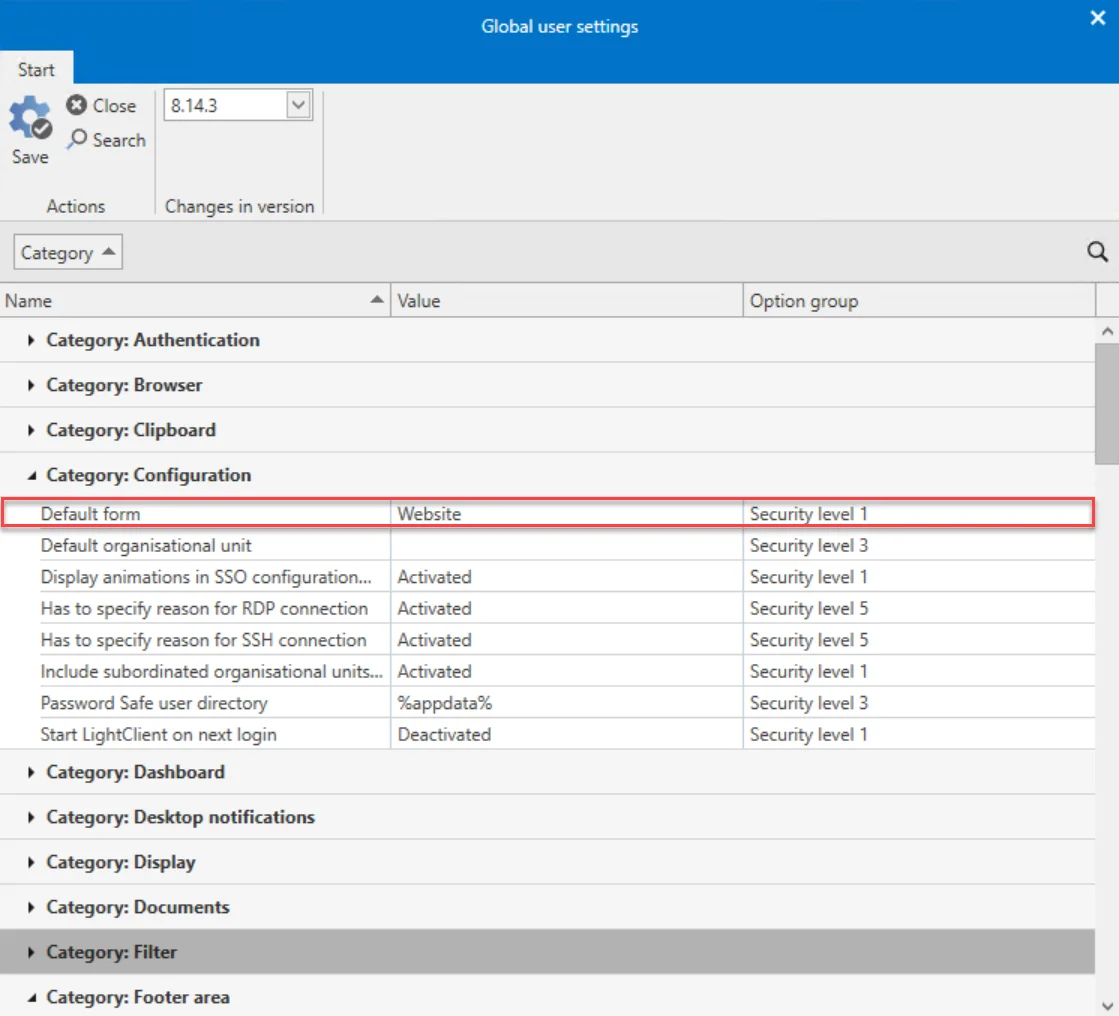Click the Close icon in Actions group
Viewport: 1119px width, 1016px height.
[76, 105]
